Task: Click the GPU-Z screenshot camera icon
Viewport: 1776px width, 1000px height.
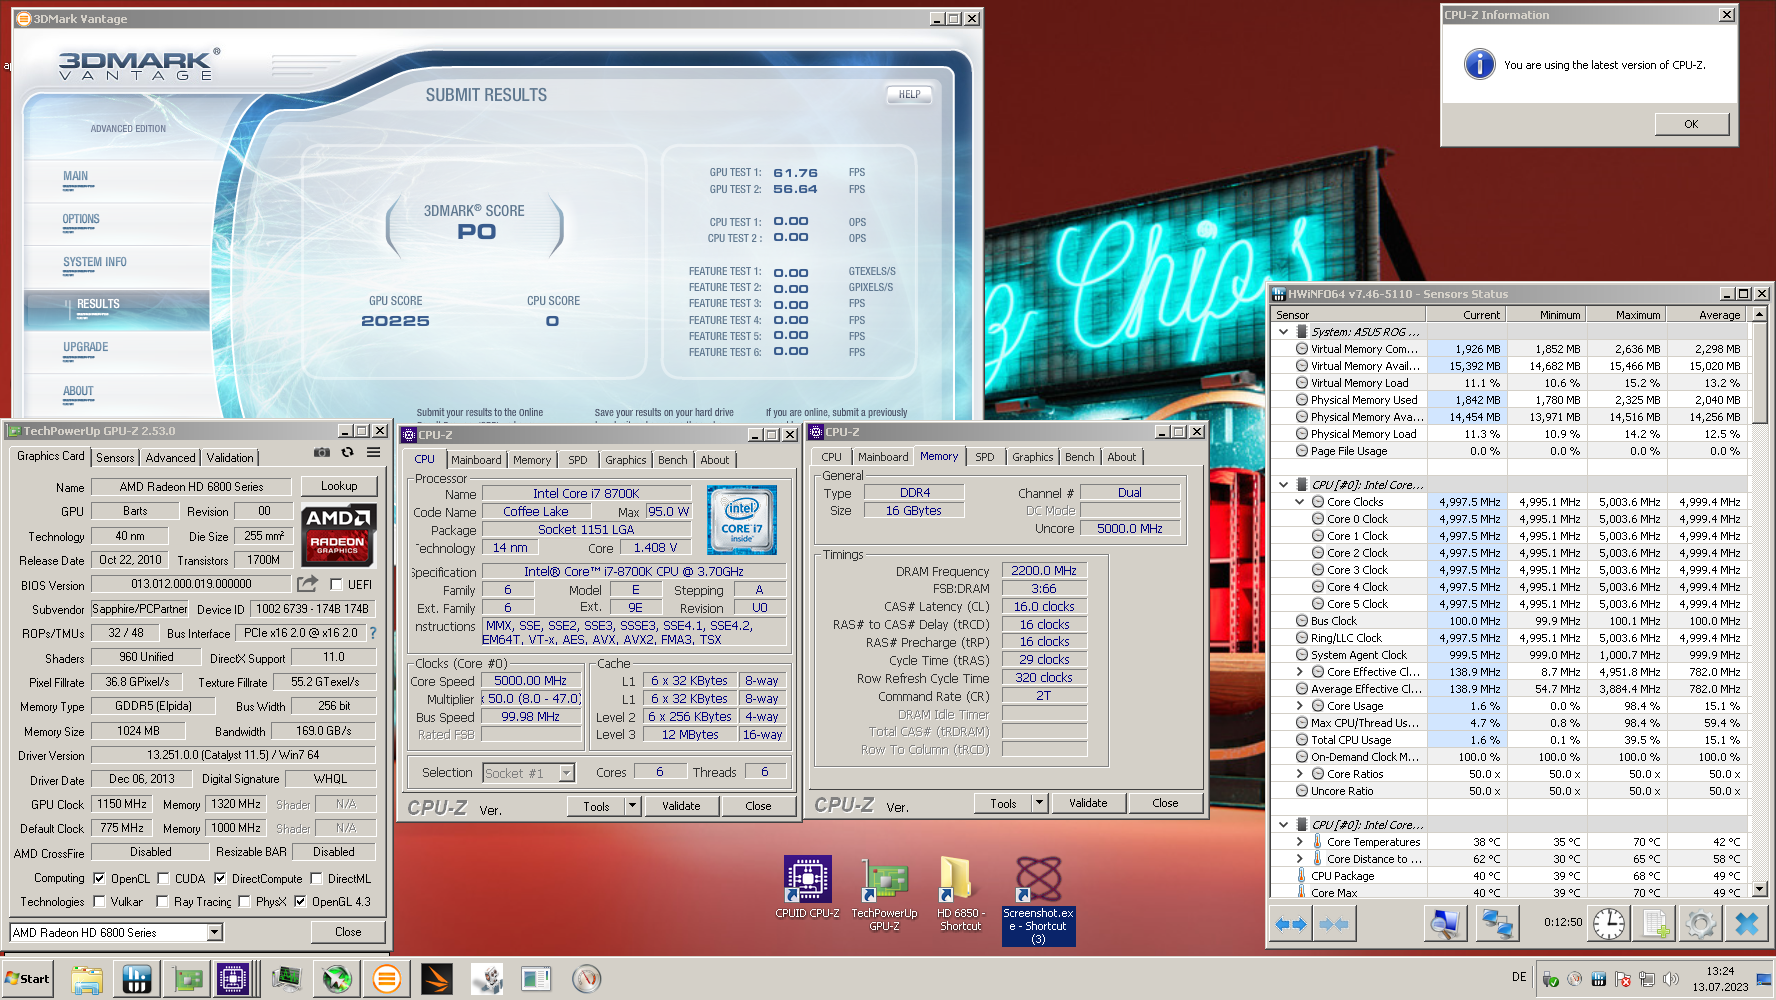Action: tap(322, 453)
